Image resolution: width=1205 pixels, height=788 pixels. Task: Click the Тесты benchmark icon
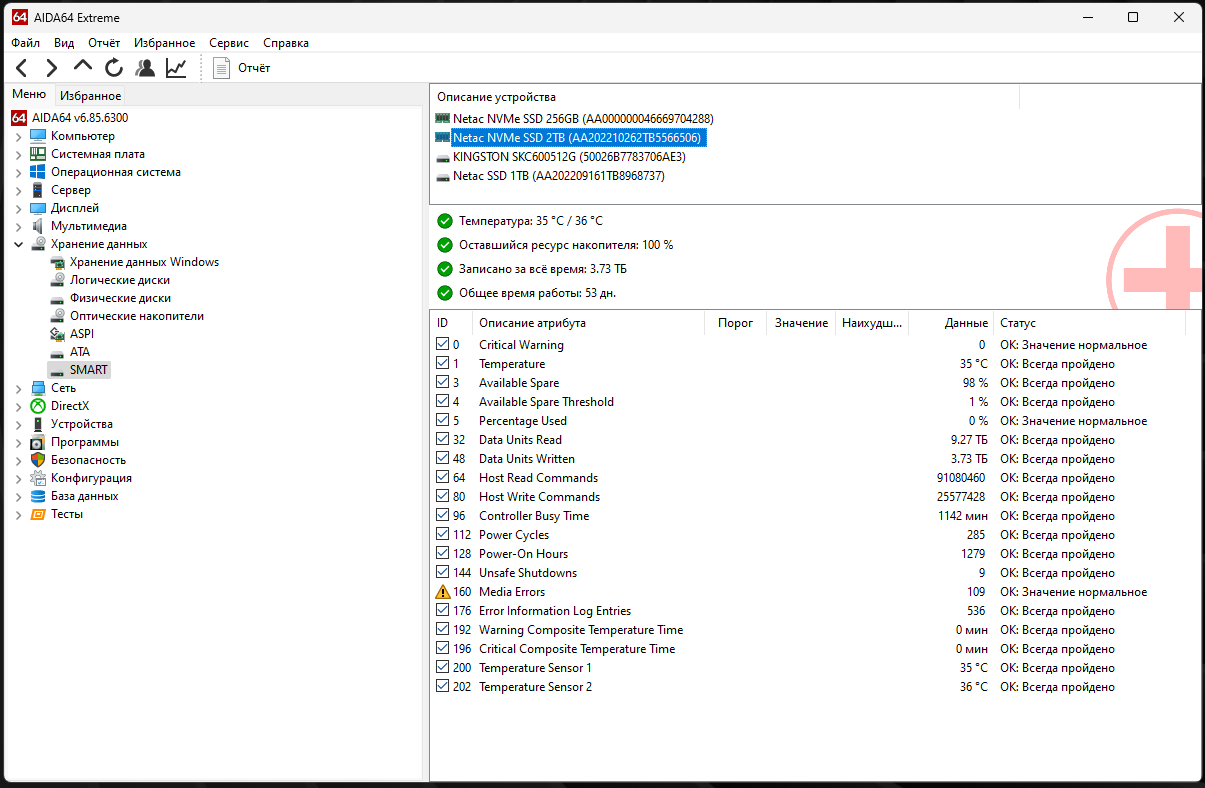tap(38, 514)
